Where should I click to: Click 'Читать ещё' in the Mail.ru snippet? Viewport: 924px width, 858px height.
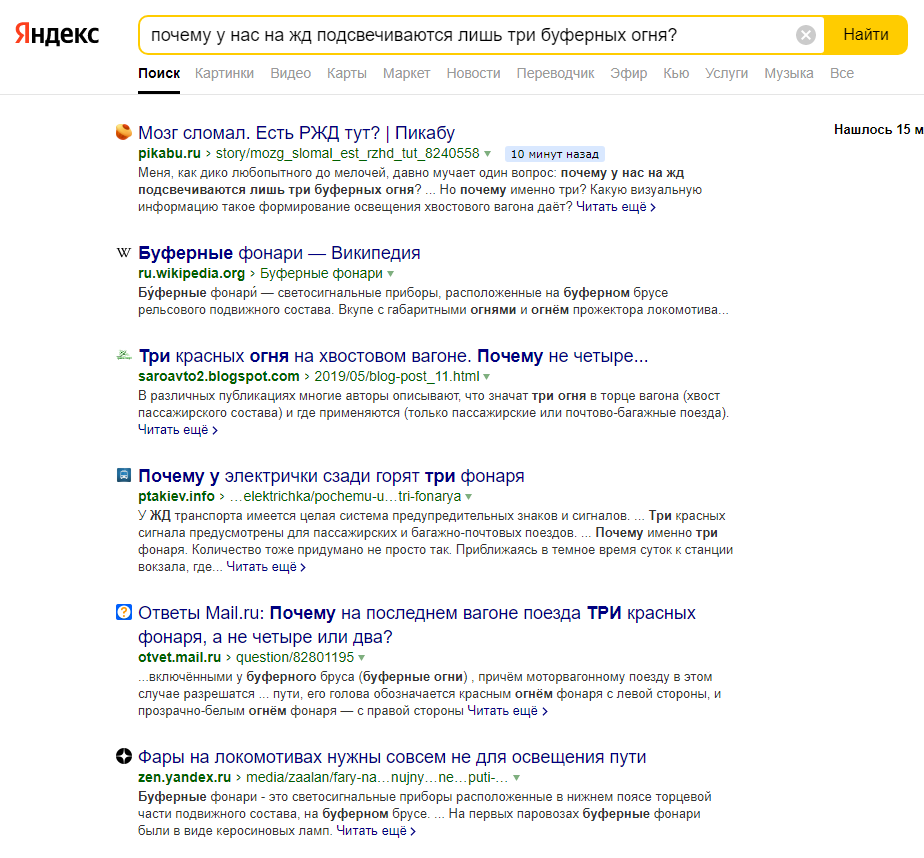click(x=507, y=711)
